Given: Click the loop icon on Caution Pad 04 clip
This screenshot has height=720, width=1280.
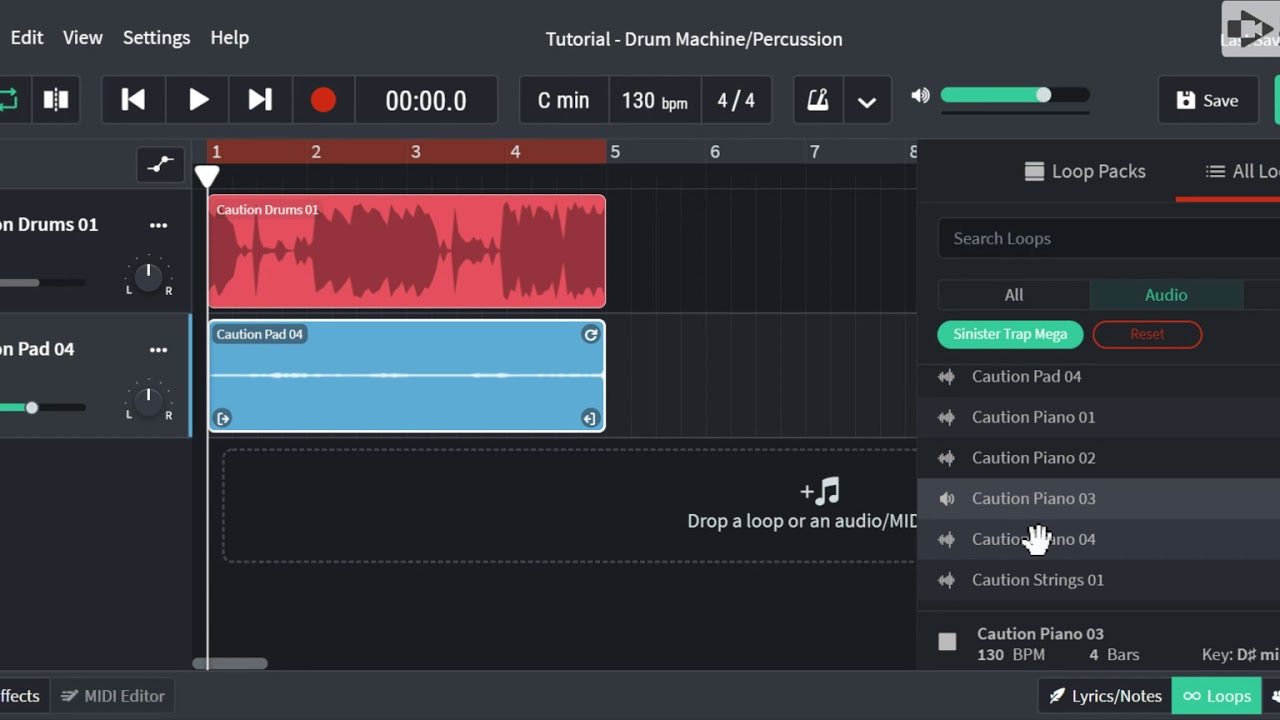Looking at the screenshot, I should click(590, 335).
